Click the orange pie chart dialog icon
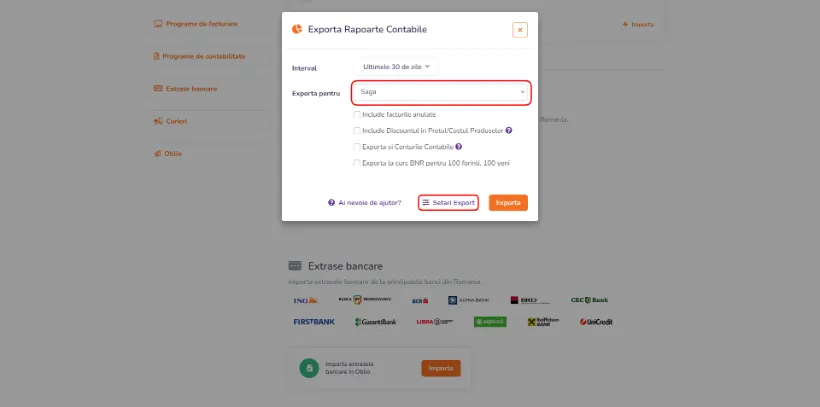Image resolution: width=820 pixels, height=407 pixels. pos(297,29)
